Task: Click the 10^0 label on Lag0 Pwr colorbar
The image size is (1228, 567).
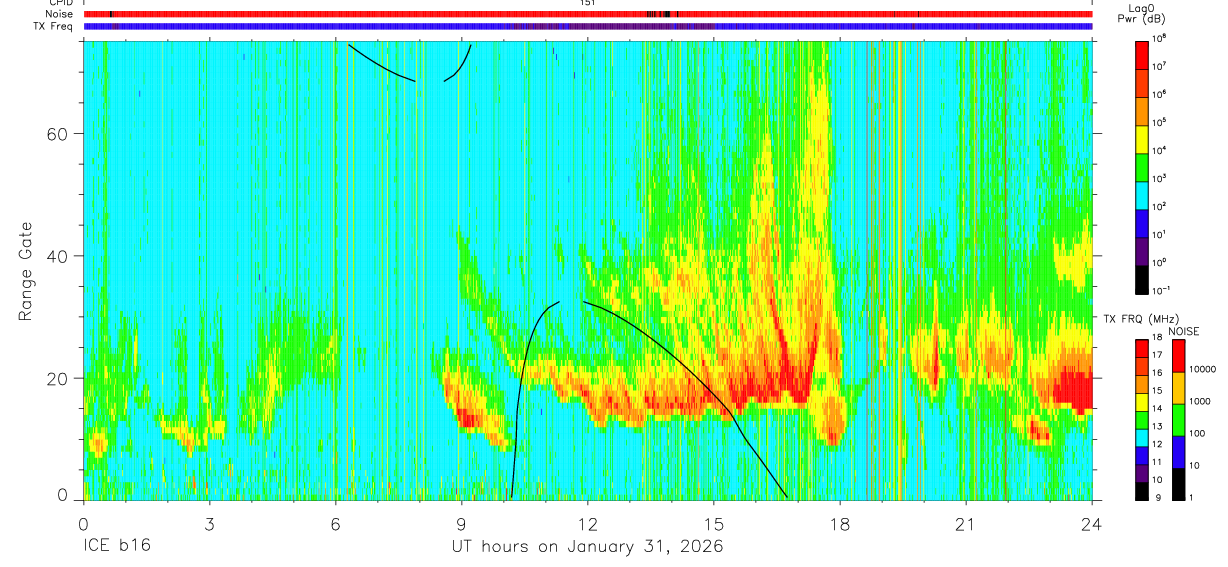Action: [x=1160, y=262]
